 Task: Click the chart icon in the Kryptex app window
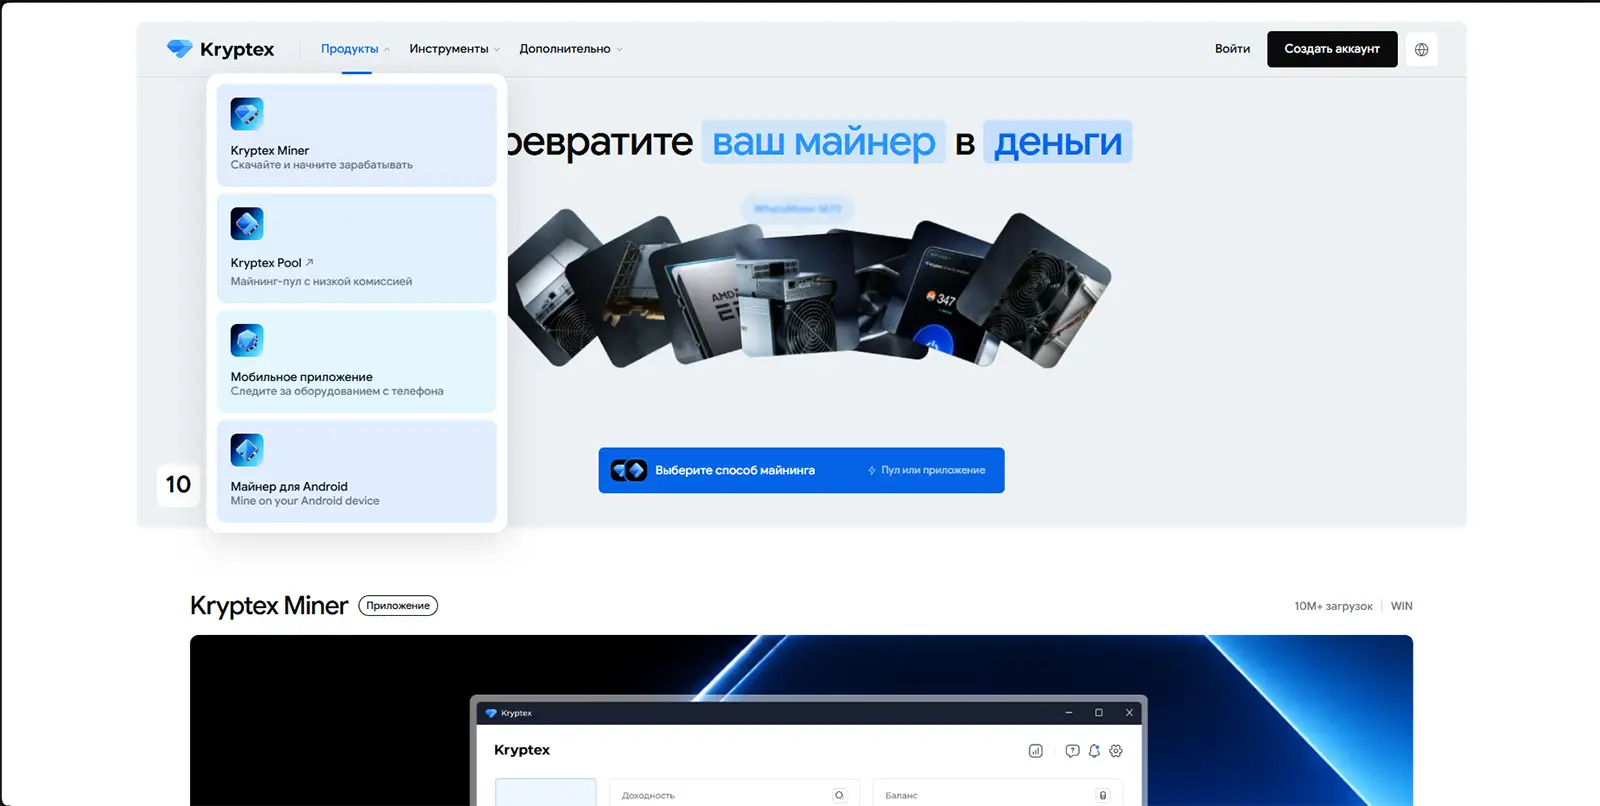pos(1036,751)
